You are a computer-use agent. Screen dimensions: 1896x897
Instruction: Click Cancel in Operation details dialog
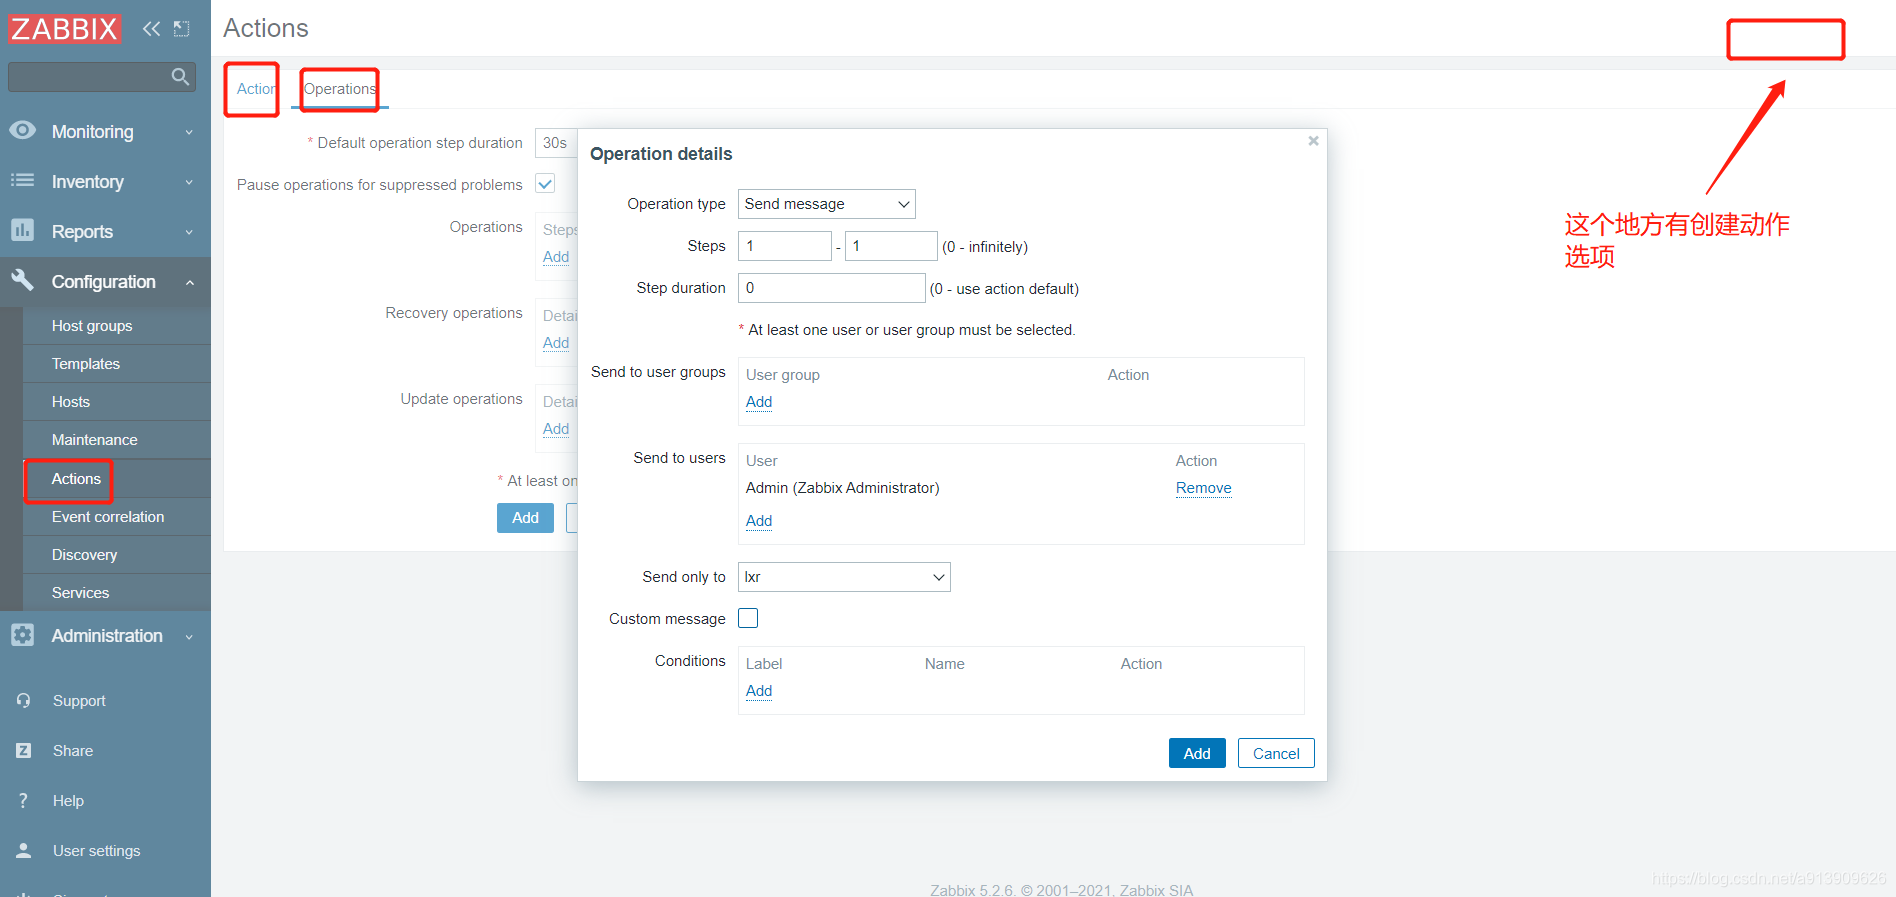(1276, 753)
